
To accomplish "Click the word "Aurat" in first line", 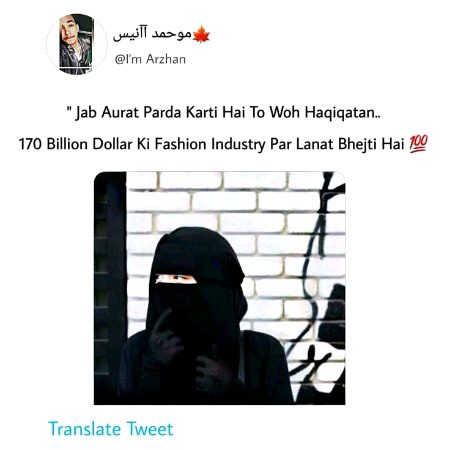I will [120, 113].
